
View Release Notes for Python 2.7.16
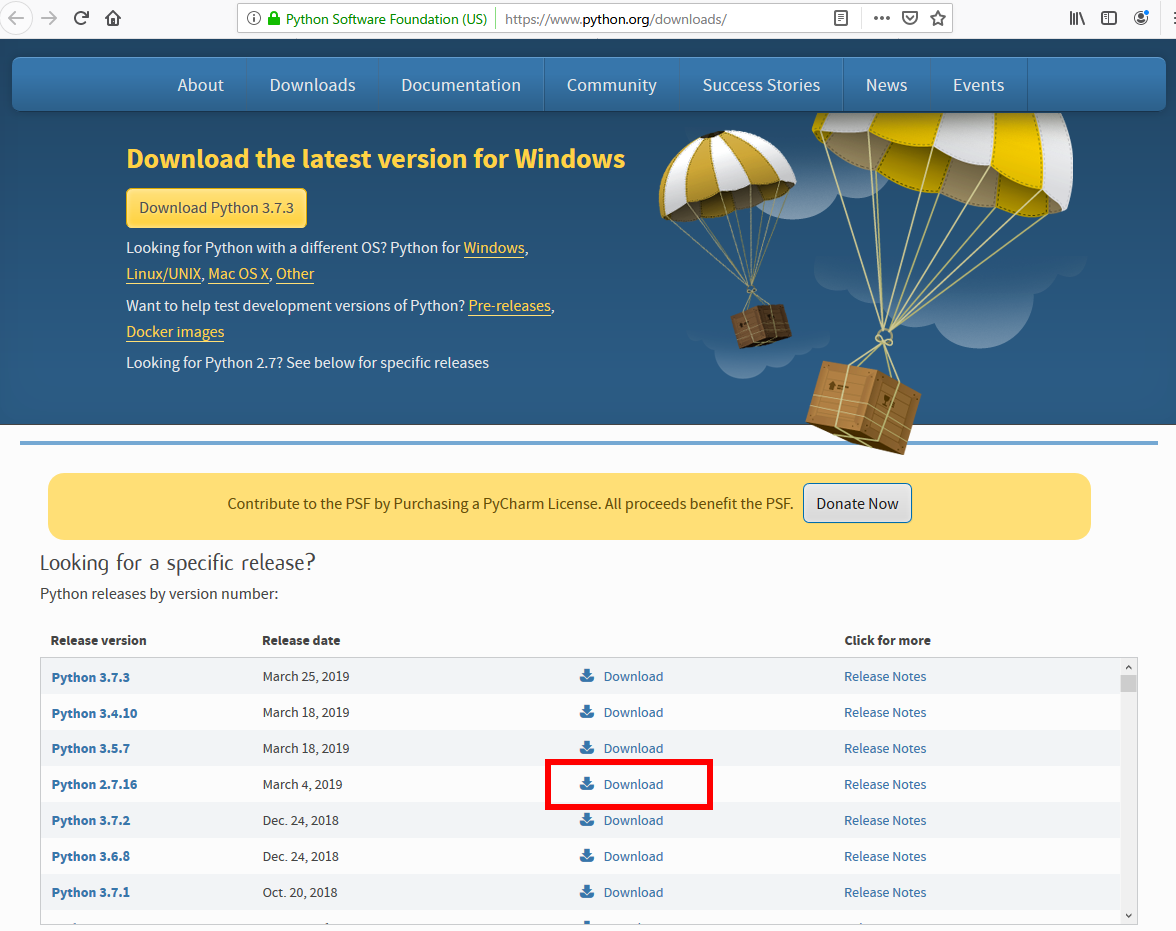click(x=885, y=784)
